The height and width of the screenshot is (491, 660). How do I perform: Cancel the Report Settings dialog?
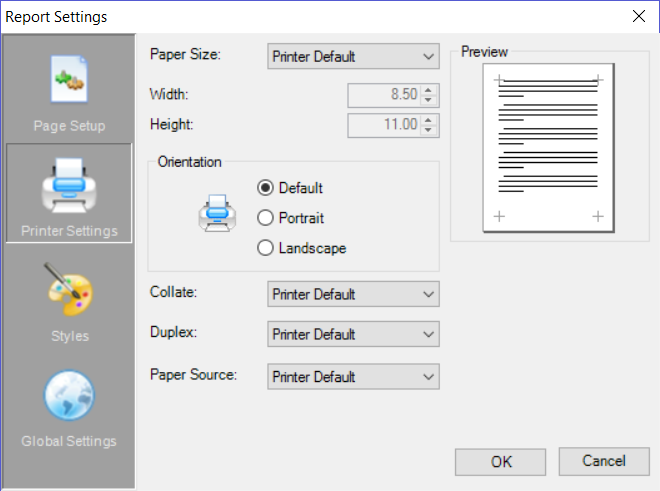pyautogui.click(x=605, y=461)
